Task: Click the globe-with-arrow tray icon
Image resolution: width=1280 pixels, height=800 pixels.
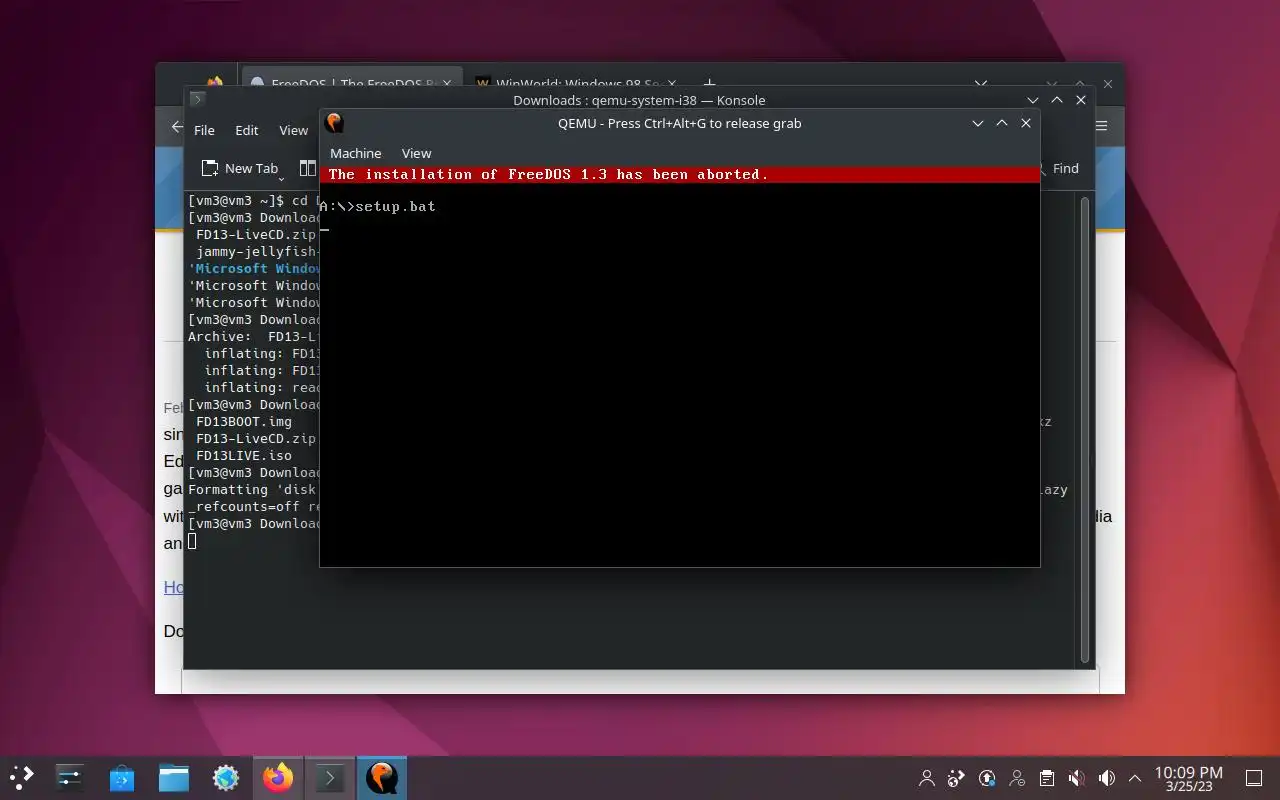Action: tap(957, 778)
